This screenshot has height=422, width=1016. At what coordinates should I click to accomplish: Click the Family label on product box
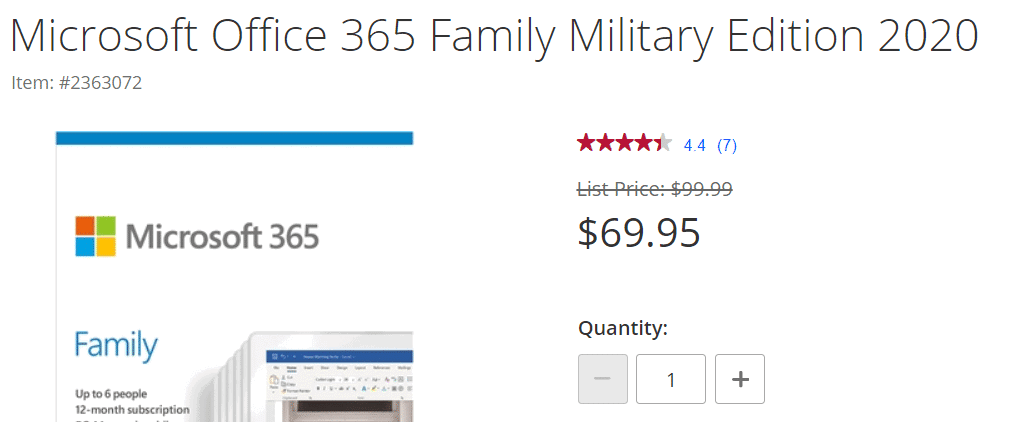[116, 346]
